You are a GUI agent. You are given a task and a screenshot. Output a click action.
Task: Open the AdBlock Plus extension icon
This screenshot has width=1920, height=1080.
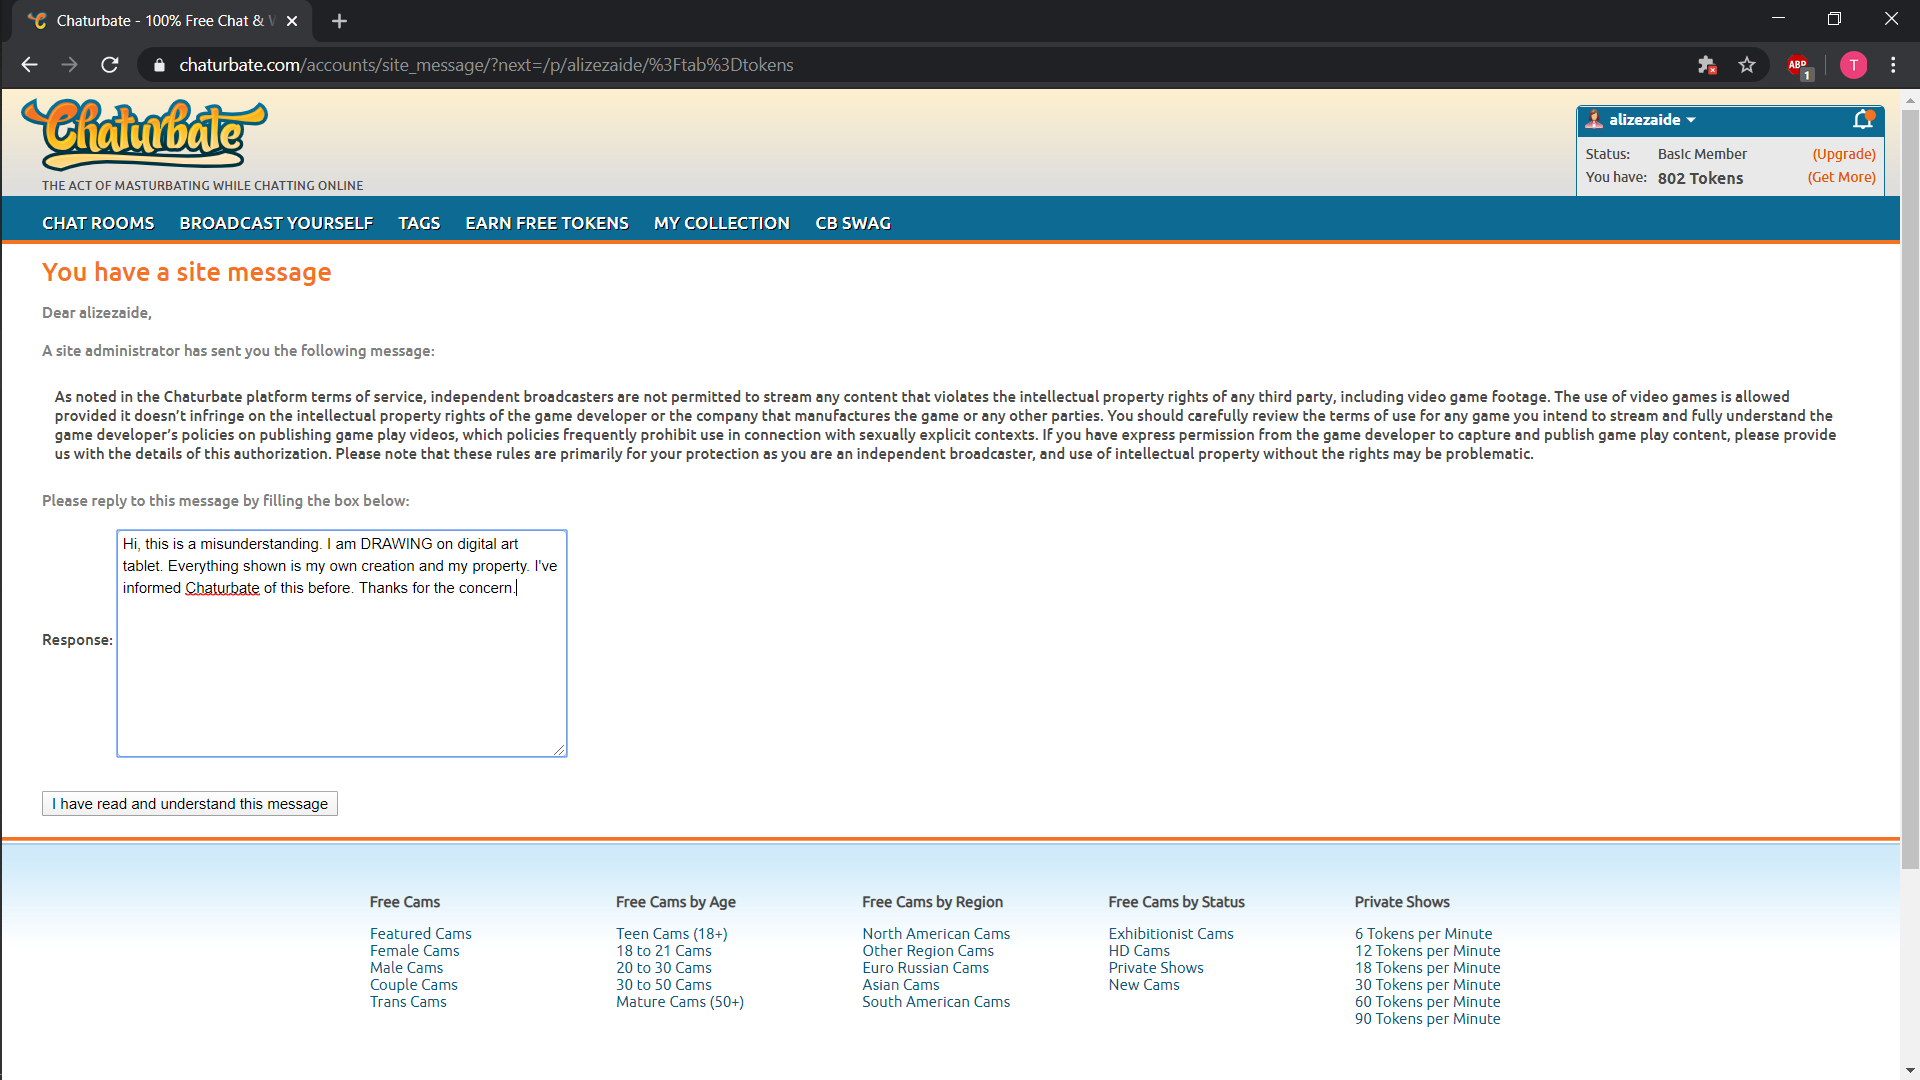tap(1799, 66)
